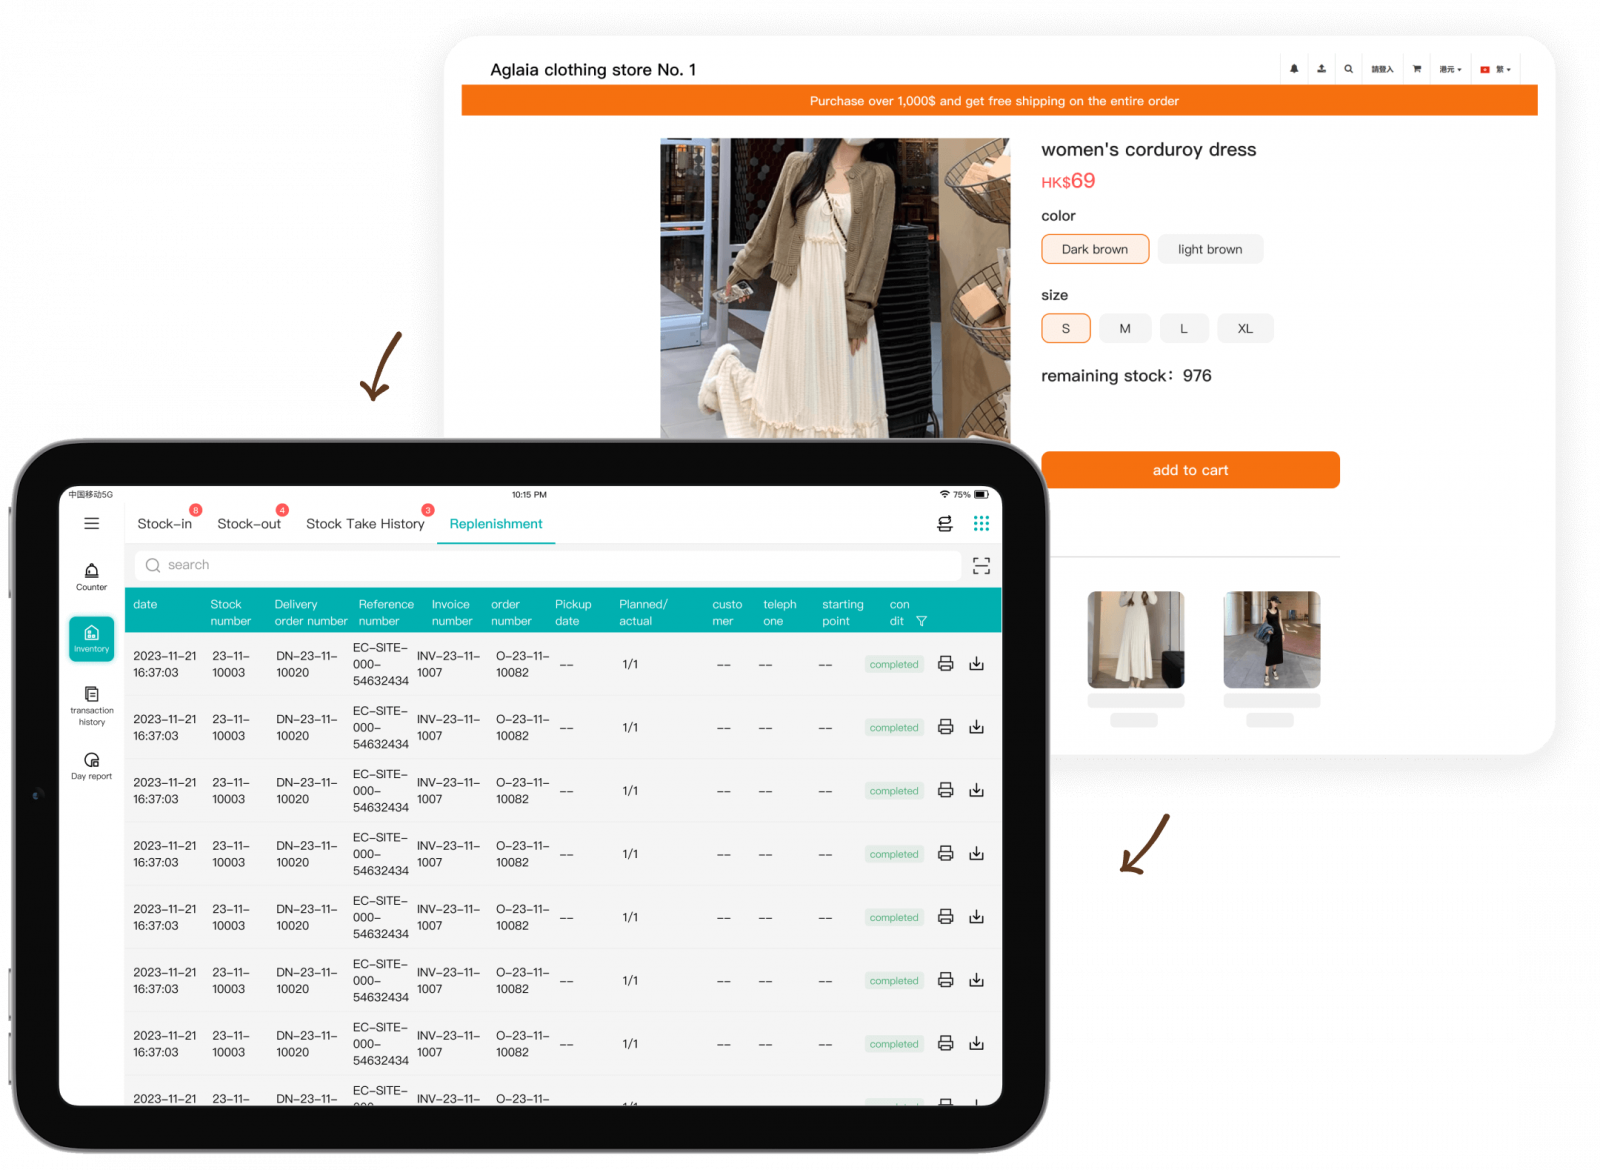Click the add to cart button

click(x=1190, y=470)
